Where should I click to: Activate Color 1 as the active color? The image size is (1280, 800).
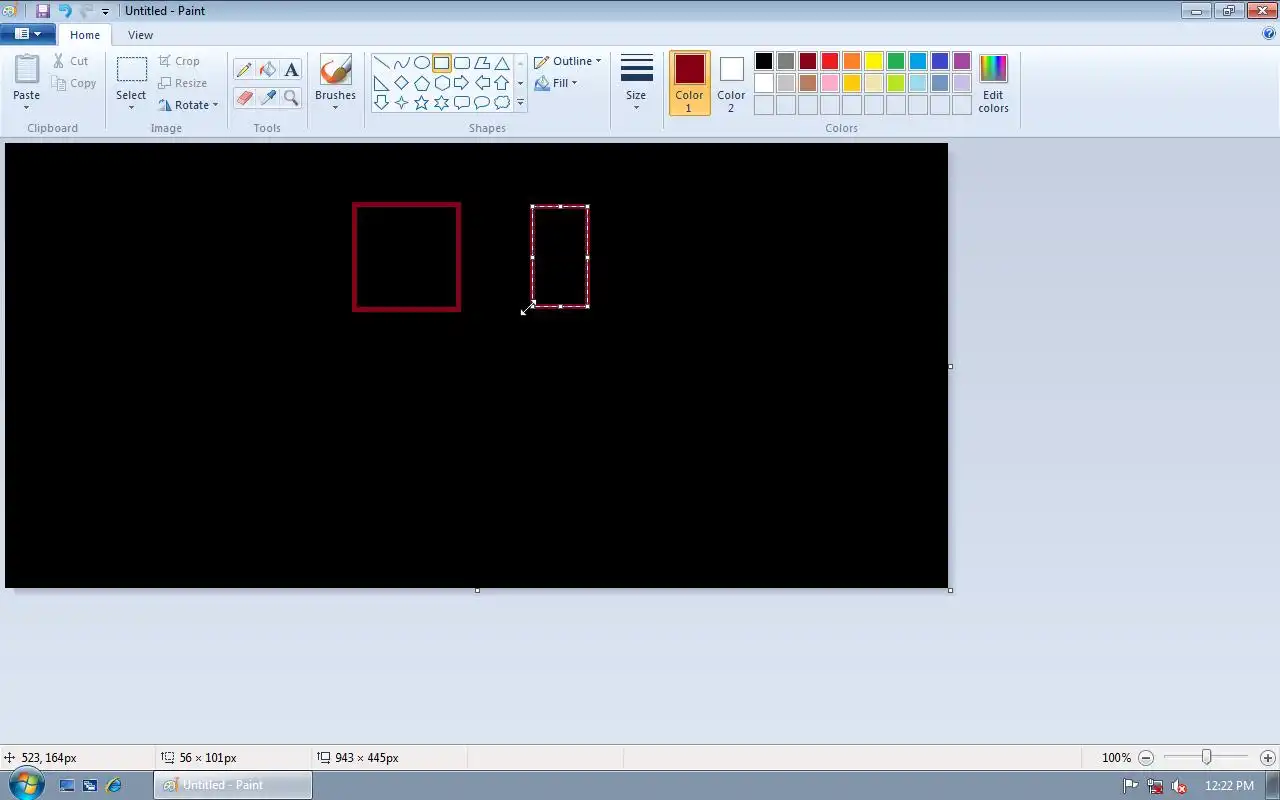pos(689,83)
